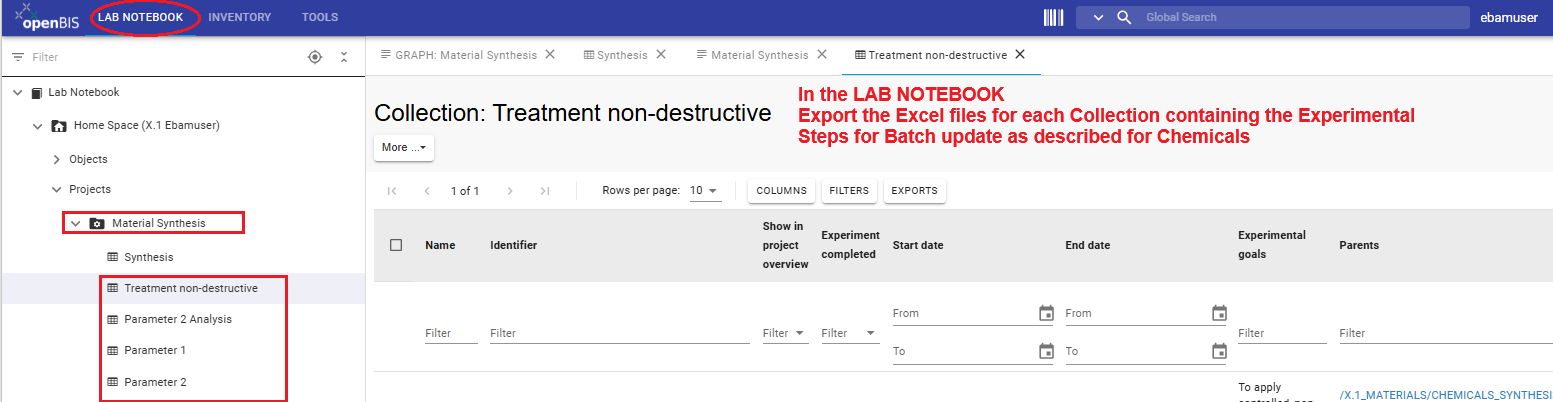Open Treatment non-destructive in the tree
Image resolution: width=1553 pixels, height=402 pixels.
(x=191, y=288)
